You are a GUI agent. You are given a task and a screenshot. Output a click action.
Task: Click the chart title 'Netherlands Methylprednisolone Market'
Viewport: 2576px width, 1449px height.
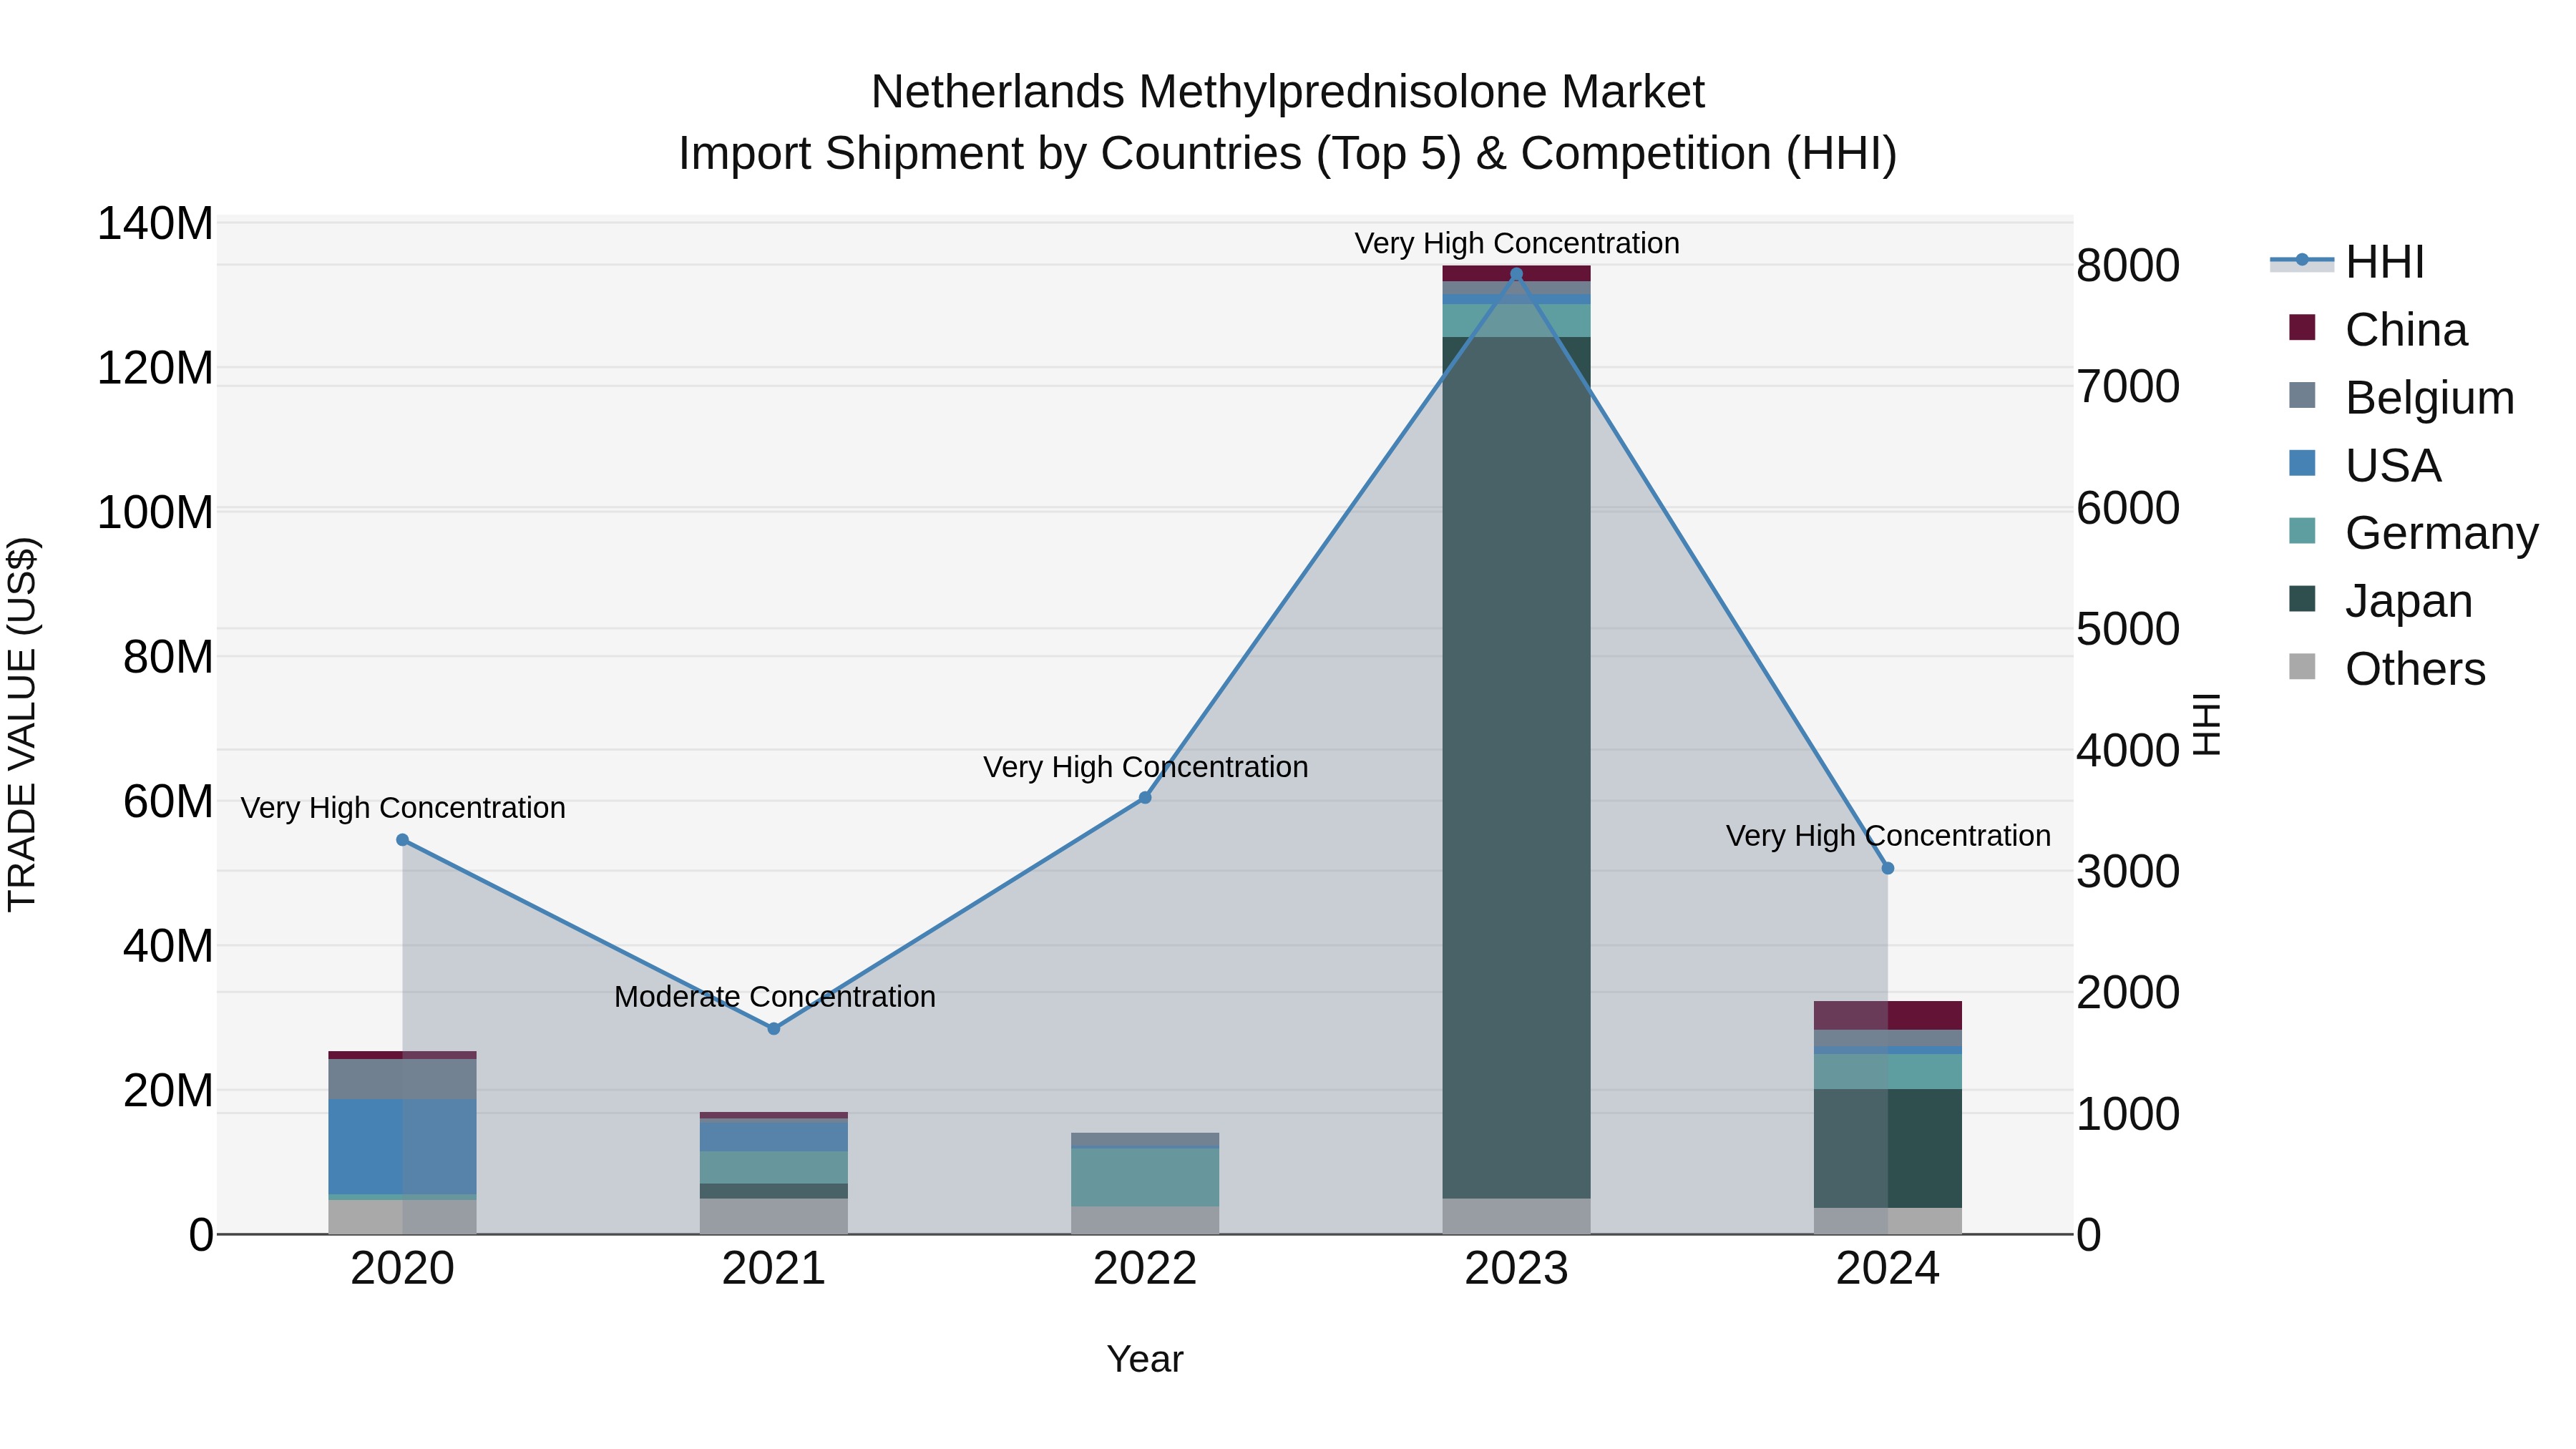coord(1288,92)
